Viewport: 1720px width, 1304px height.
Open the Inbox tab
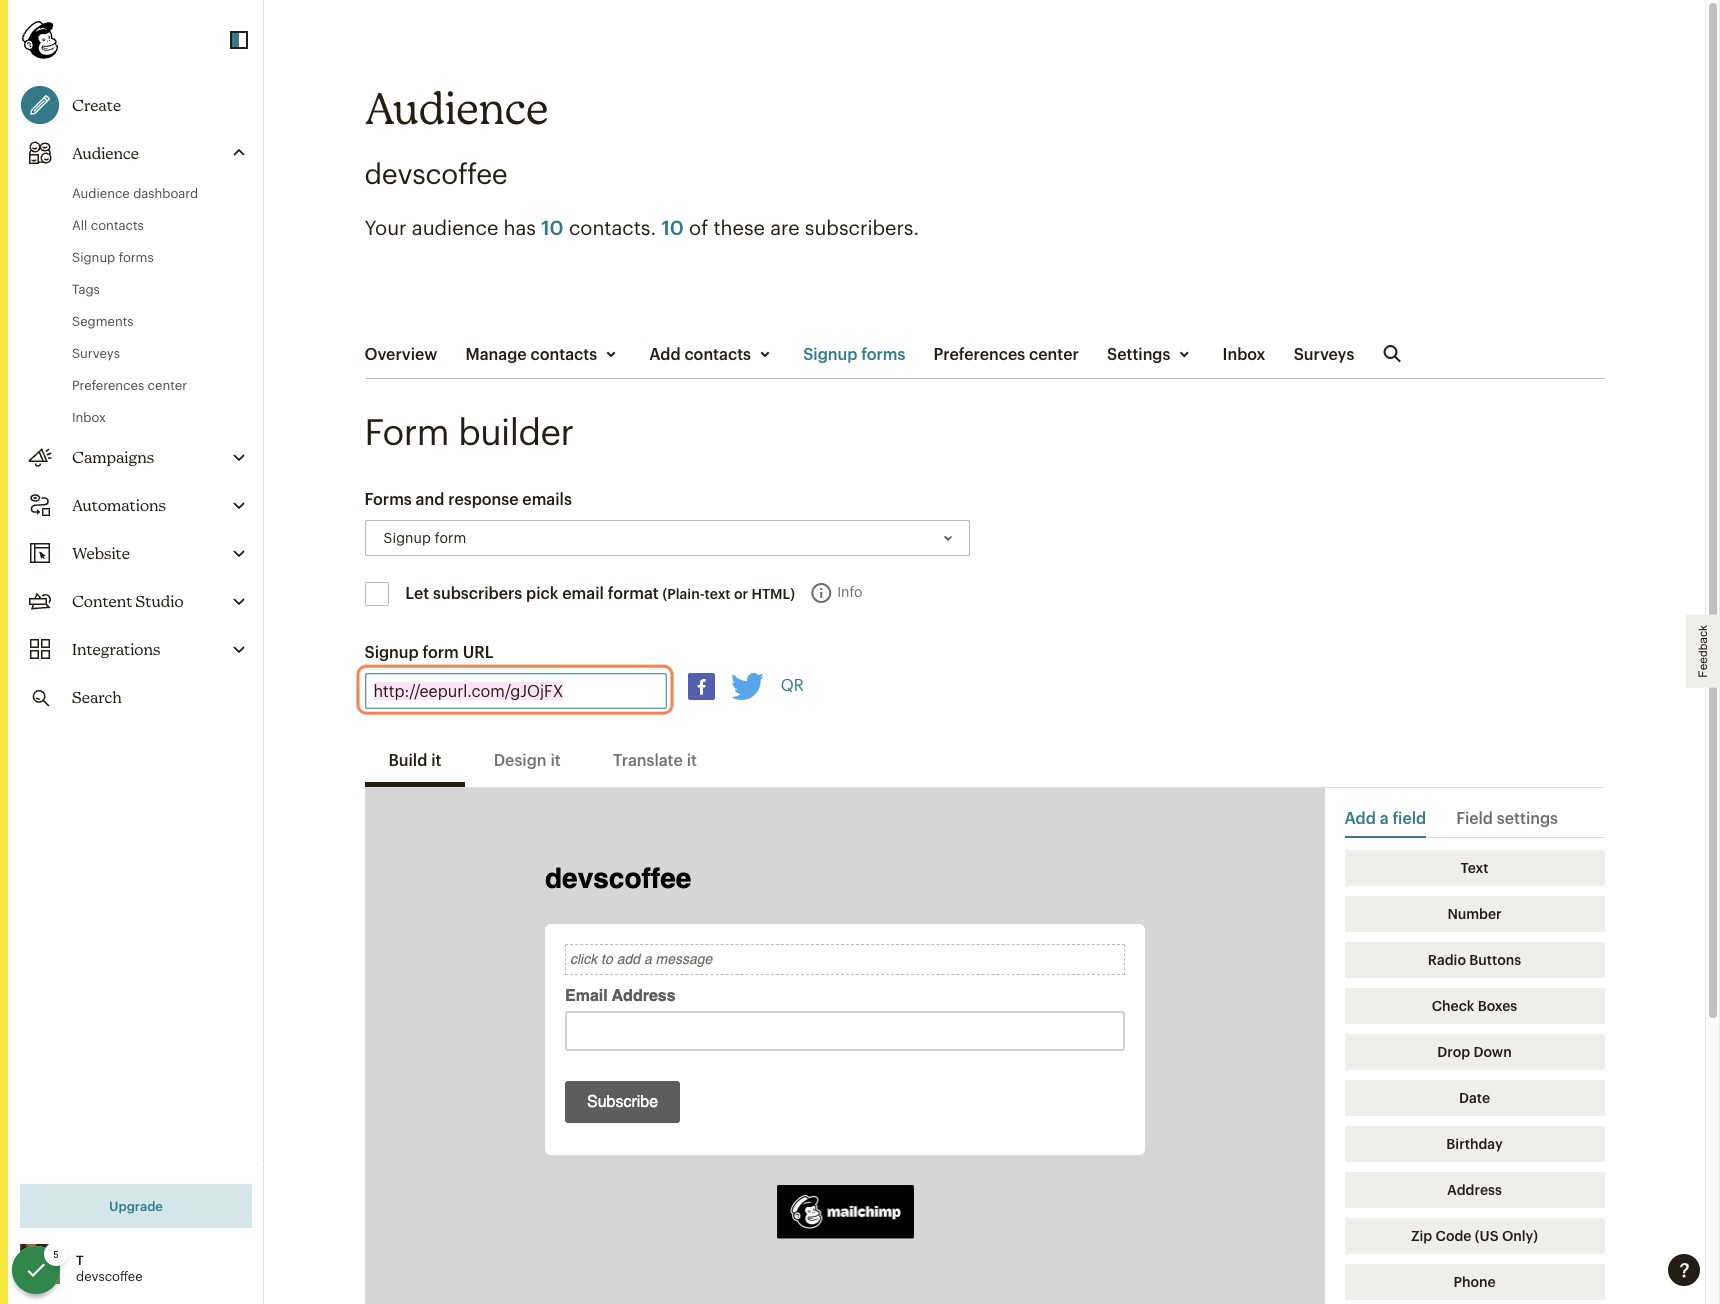tap(1243, 354)
